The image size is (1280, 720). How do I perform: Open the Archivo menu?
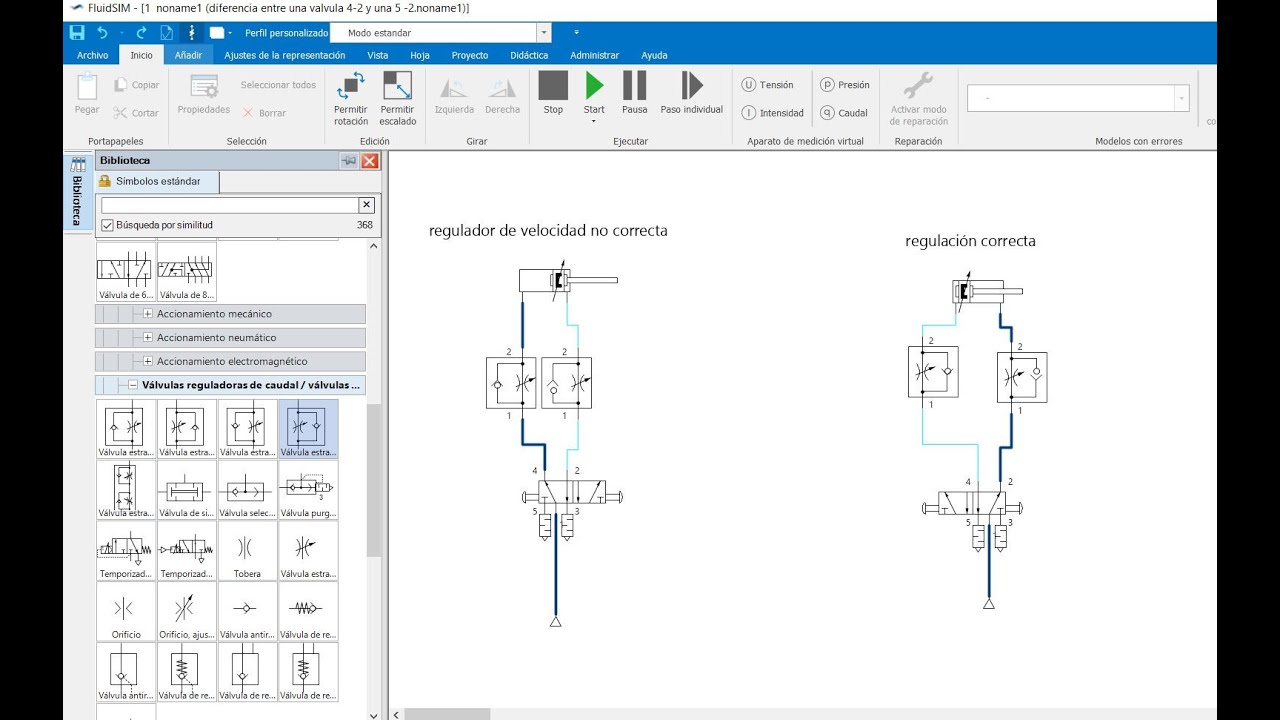tap(92, 55)
